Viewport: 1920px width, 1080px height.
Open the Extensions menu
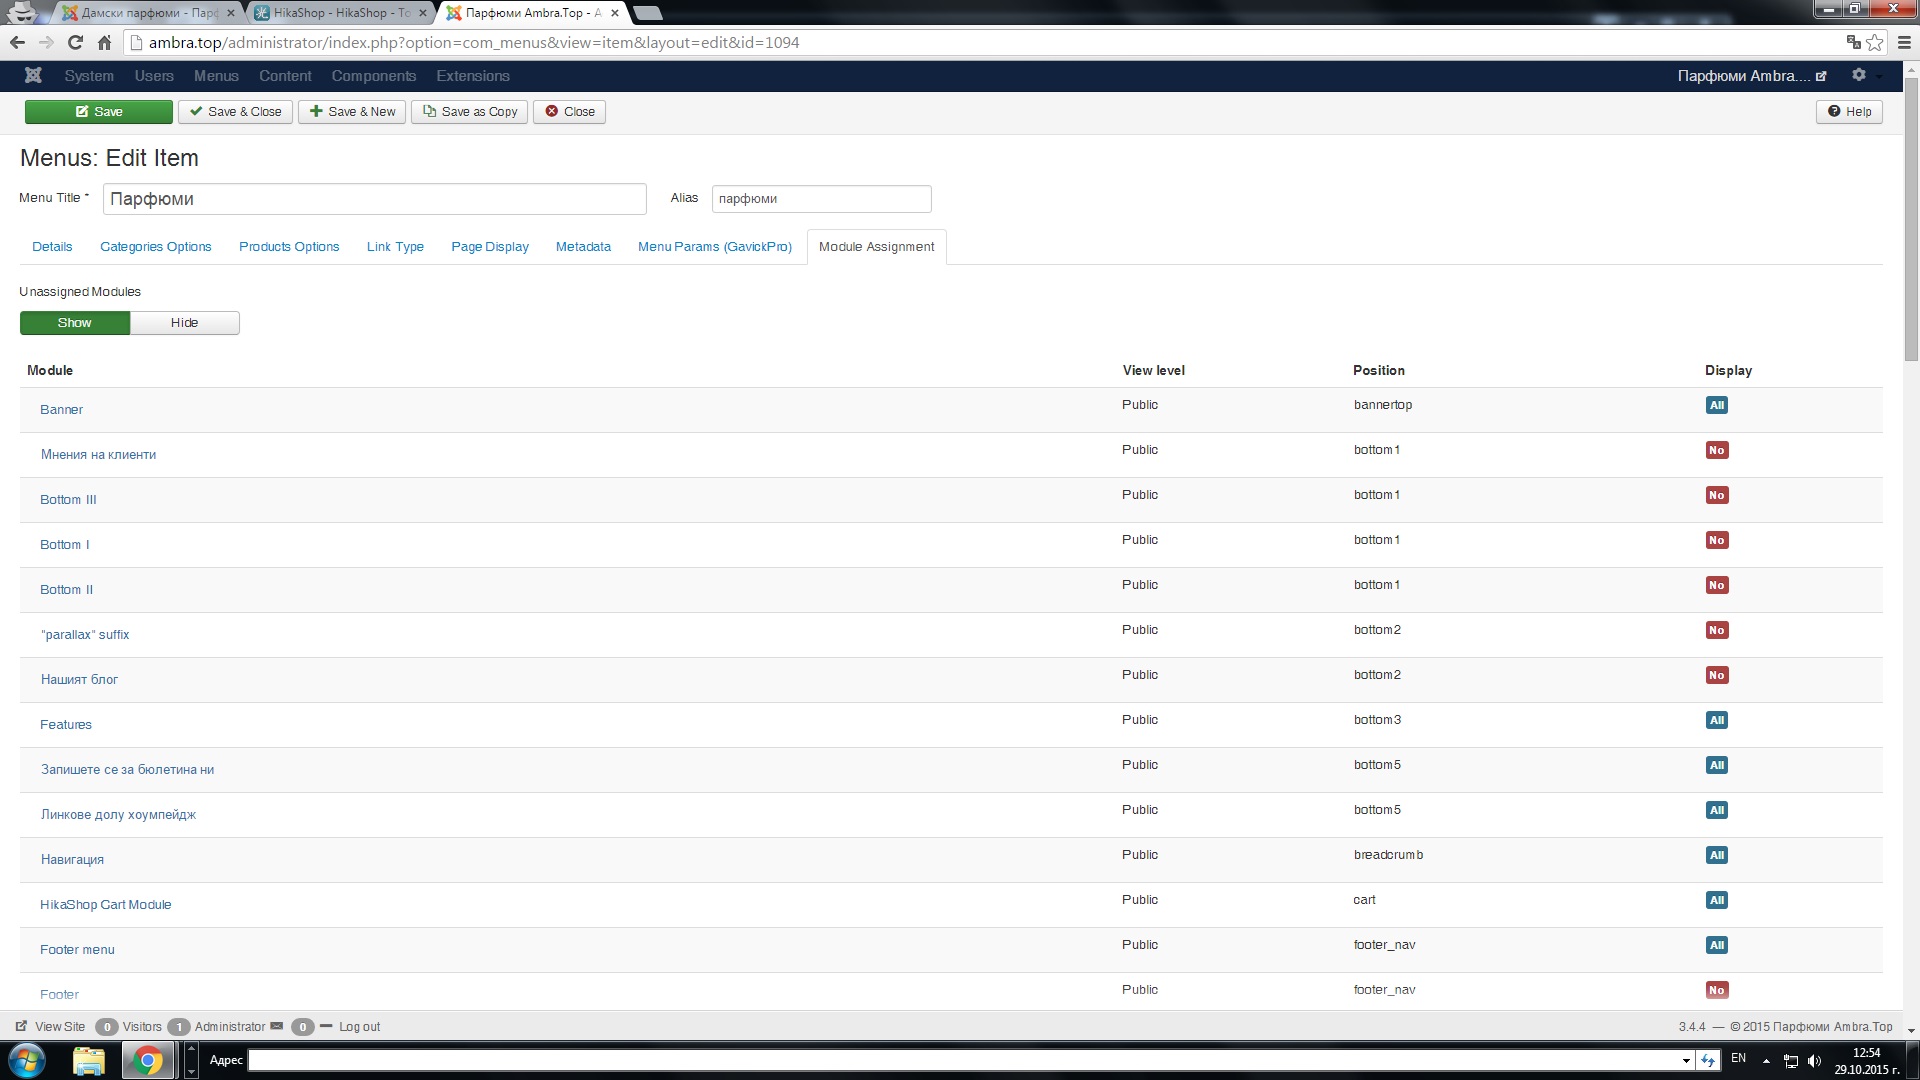point(472,76)
